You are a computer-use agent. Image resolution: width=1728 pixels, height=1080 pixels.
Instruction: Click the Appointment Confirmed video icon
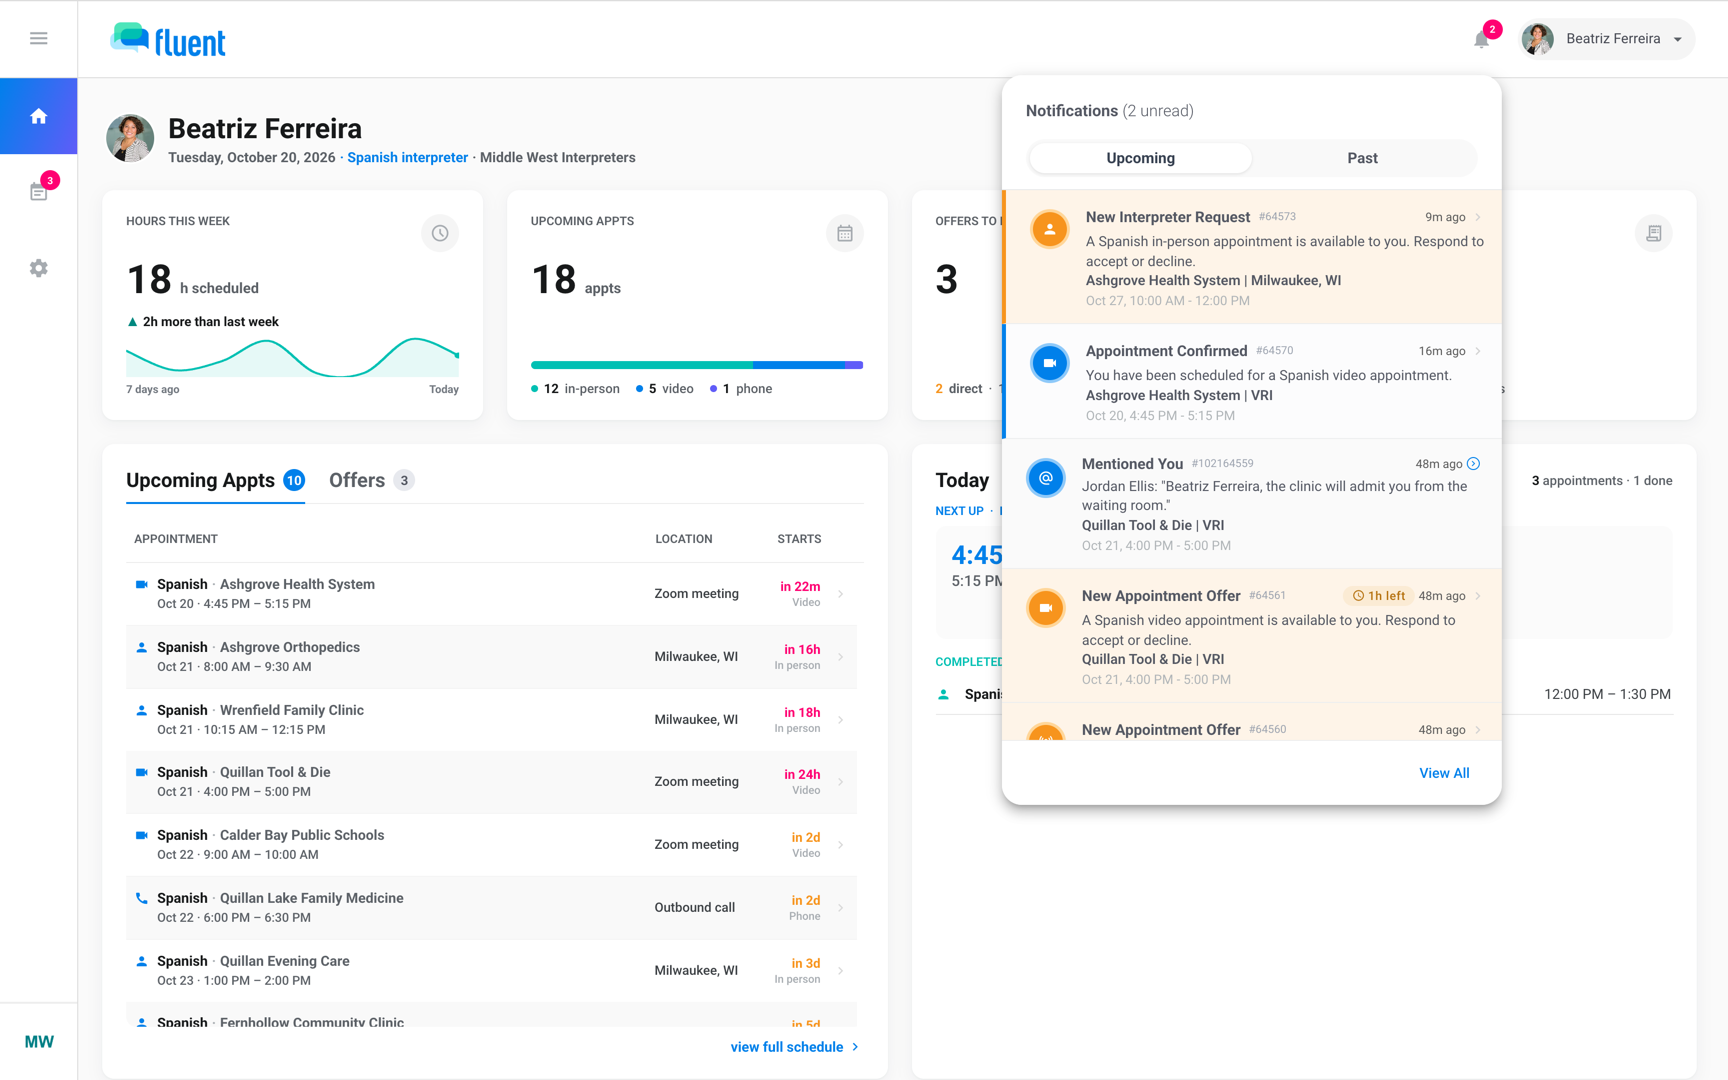pos(1049,363)
